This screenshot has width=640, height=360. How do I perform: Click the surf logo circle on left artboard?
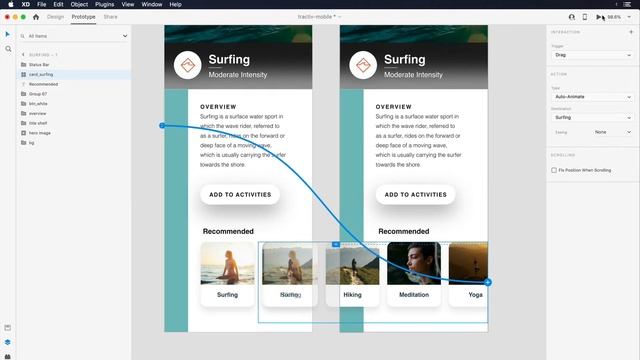[x=187, y=65]
